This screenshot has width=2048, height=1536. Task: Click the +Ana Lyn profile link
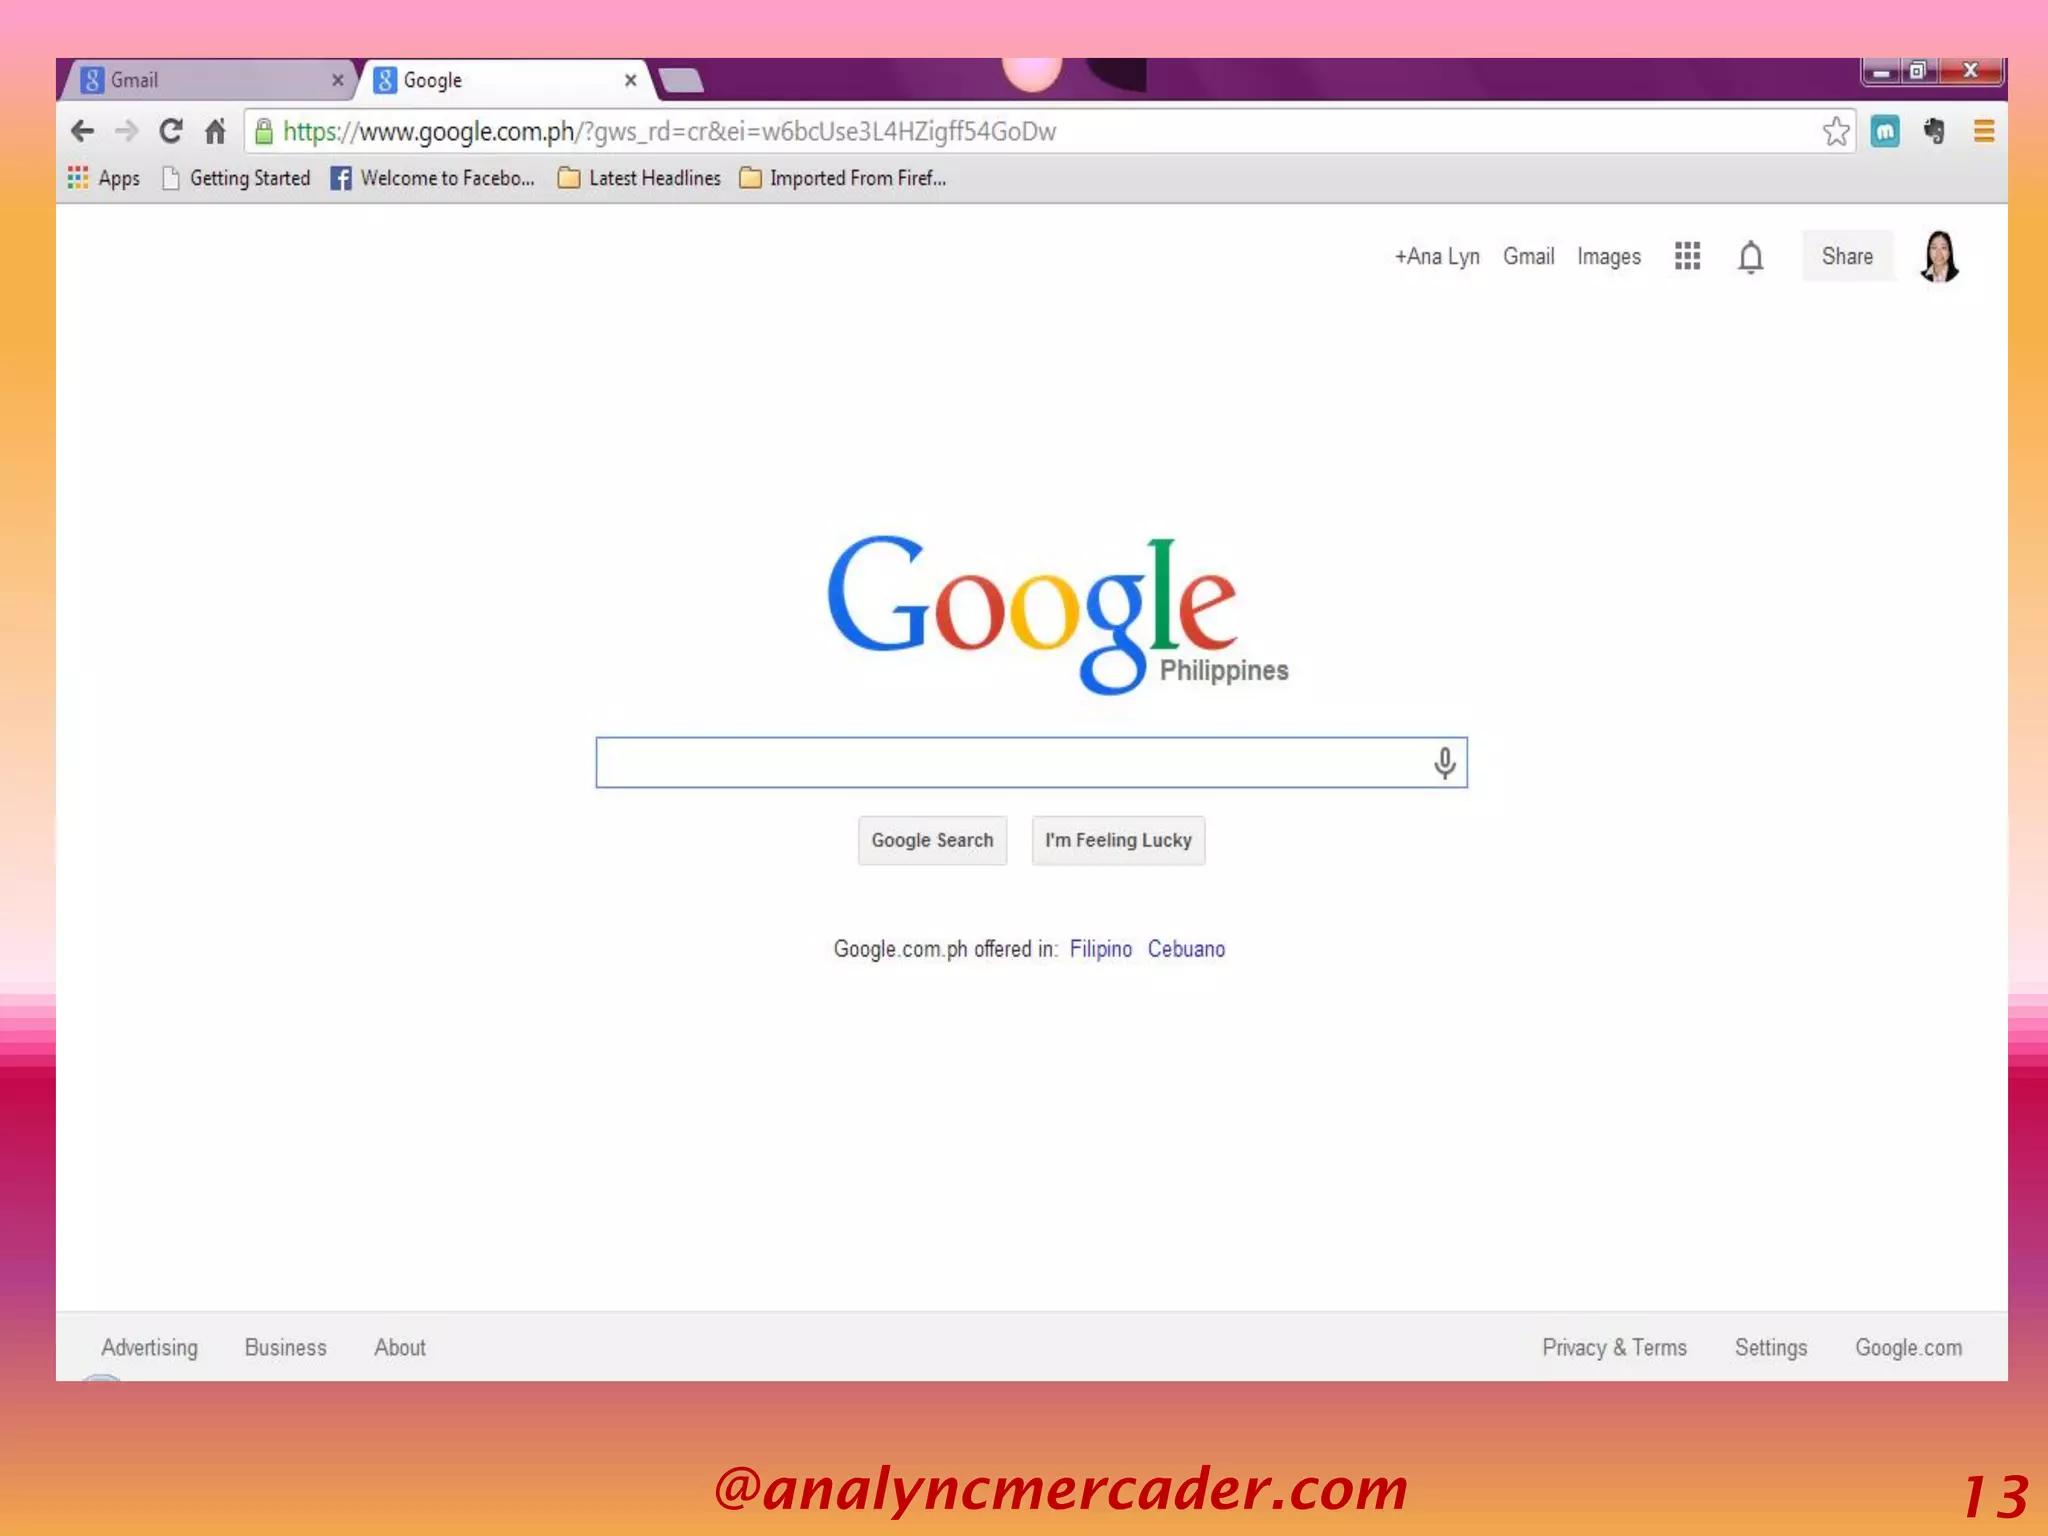1437,257
